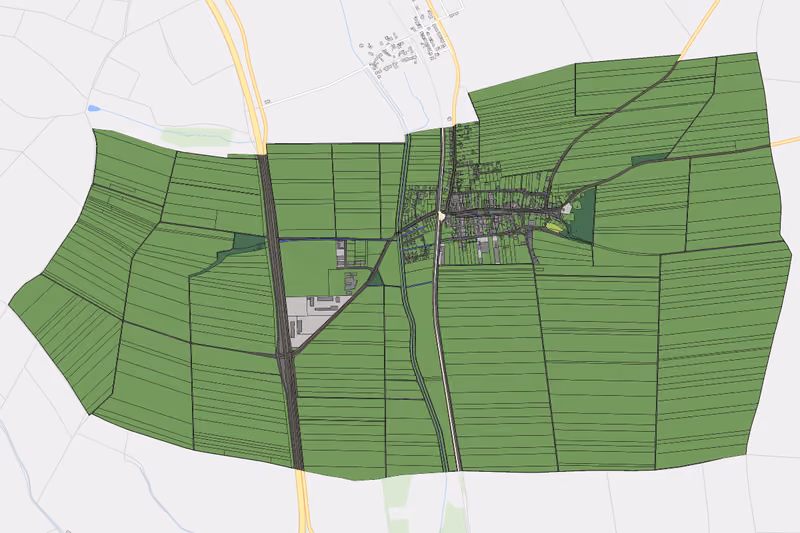Click the bright yellow-green parcel near the village's east end
This screenshot has width=800, height=533.
(553, 227)
